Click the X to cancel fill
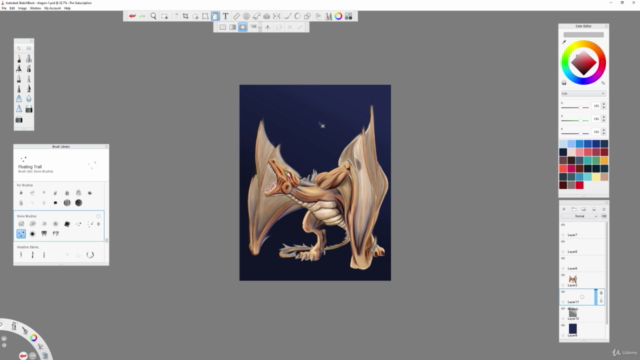 pos(290,27)
